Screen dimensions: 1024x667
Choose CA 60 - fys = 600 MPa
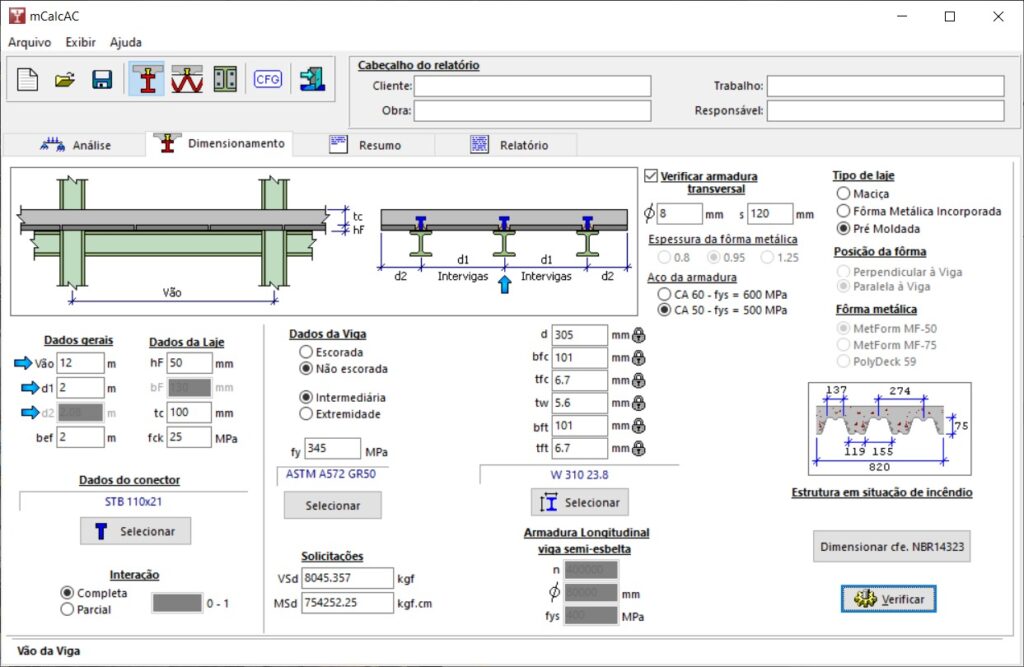pyautogui.click(x=664, y=295)
